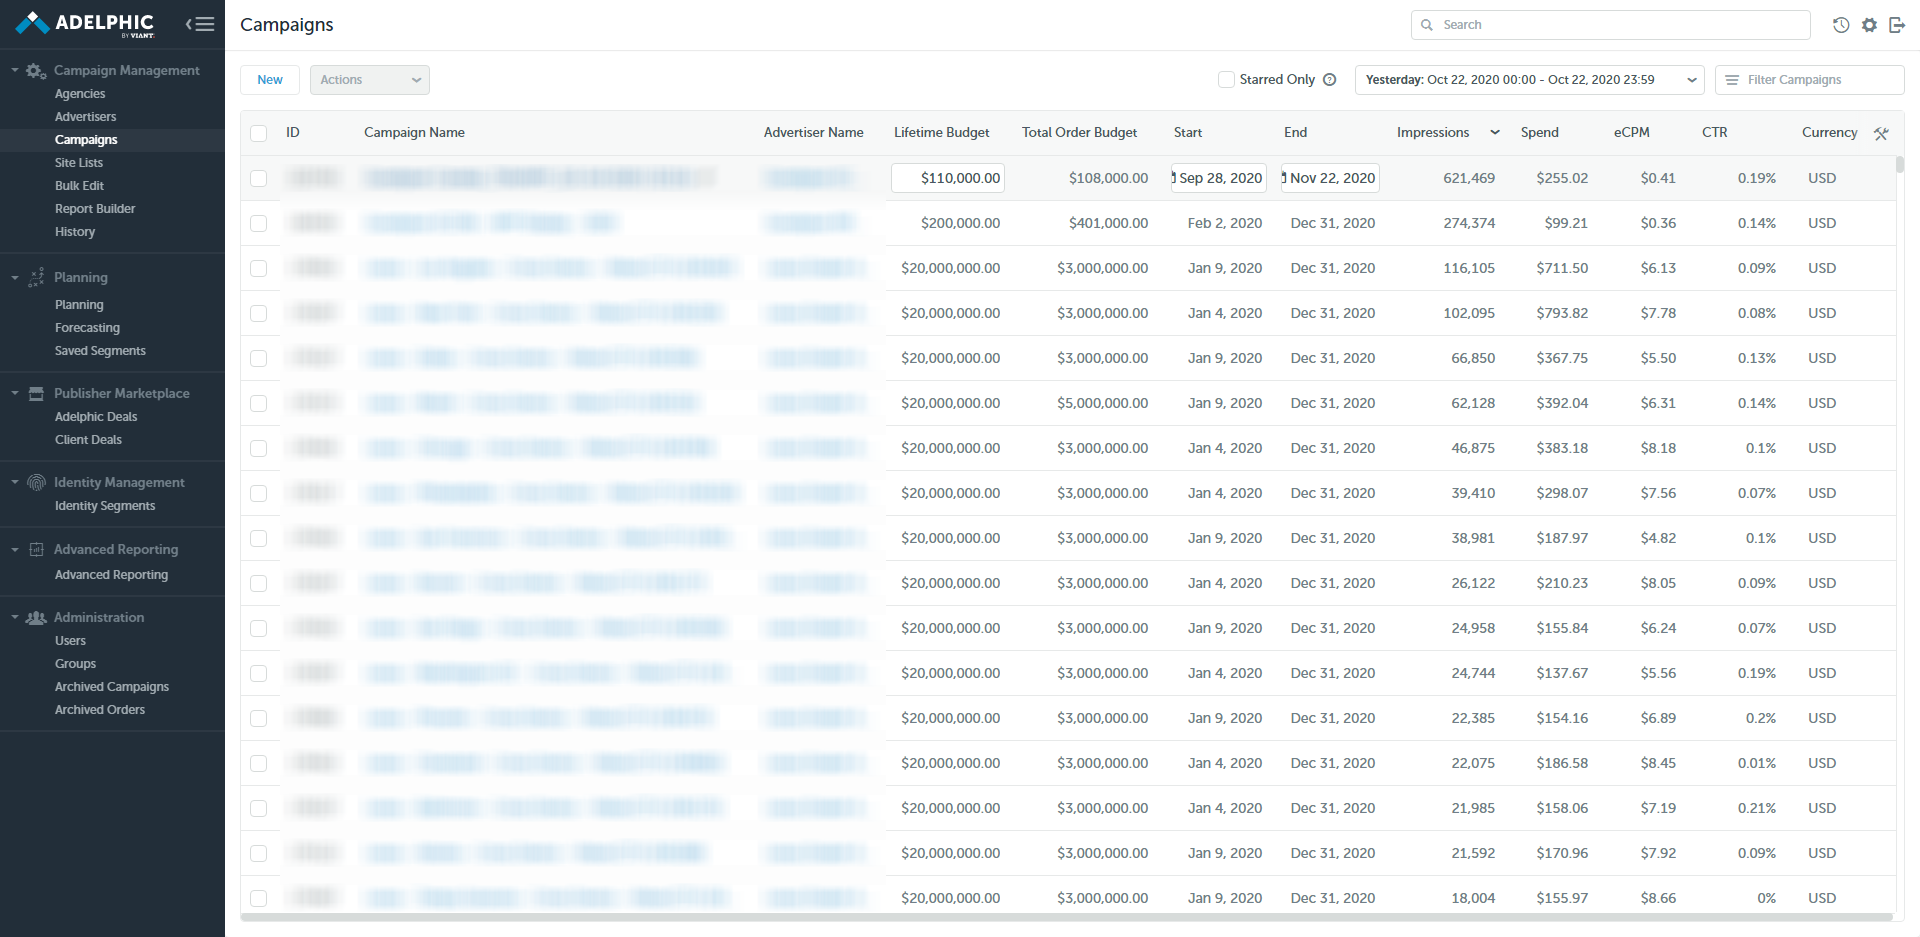This screenshot has height=937, width=1920.
Task: Open Bulk Edit
Action: pos(80,186)
